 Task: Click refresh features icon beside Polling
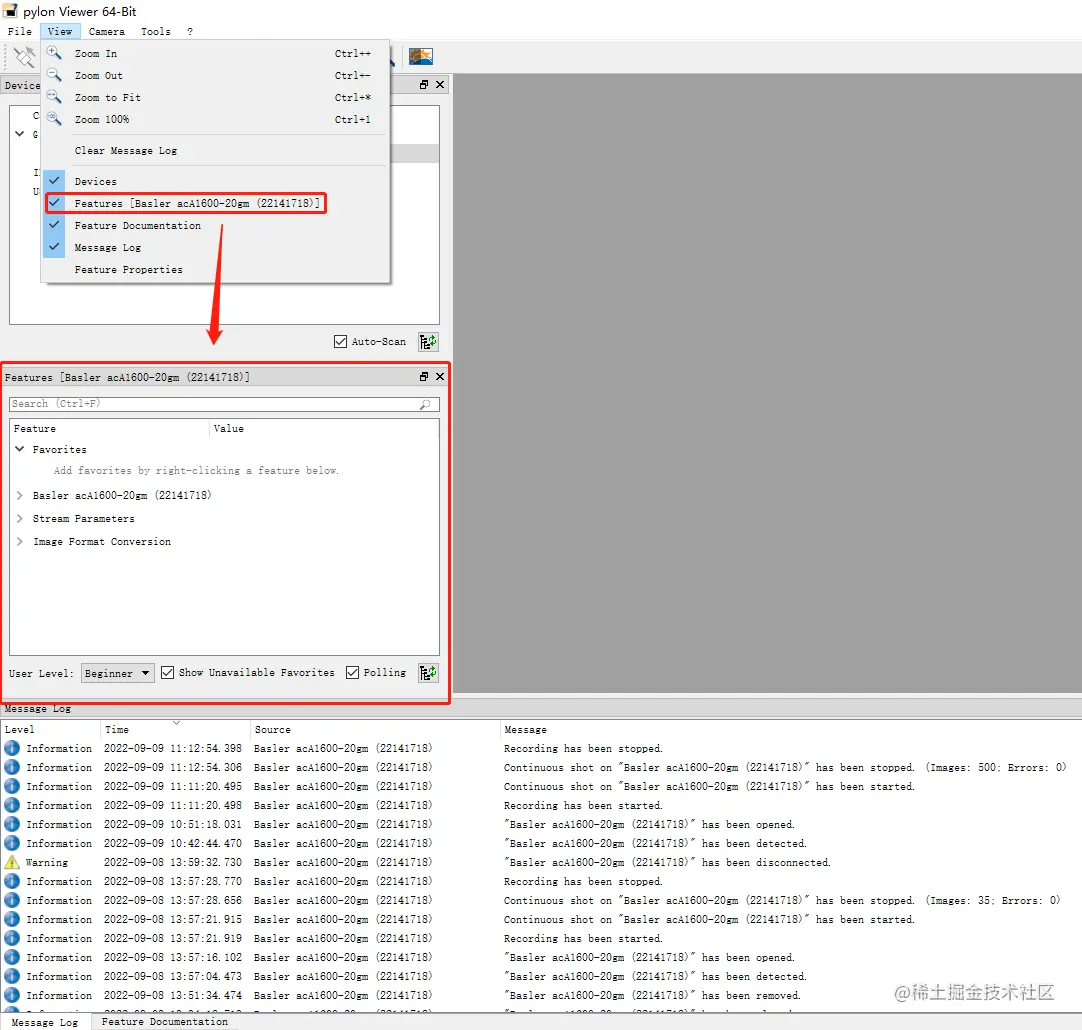(429, 673)
